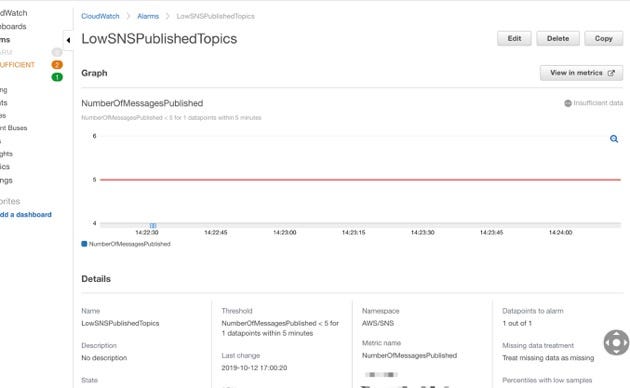Click the gray ALARM count badge

(x=57, y=52)
